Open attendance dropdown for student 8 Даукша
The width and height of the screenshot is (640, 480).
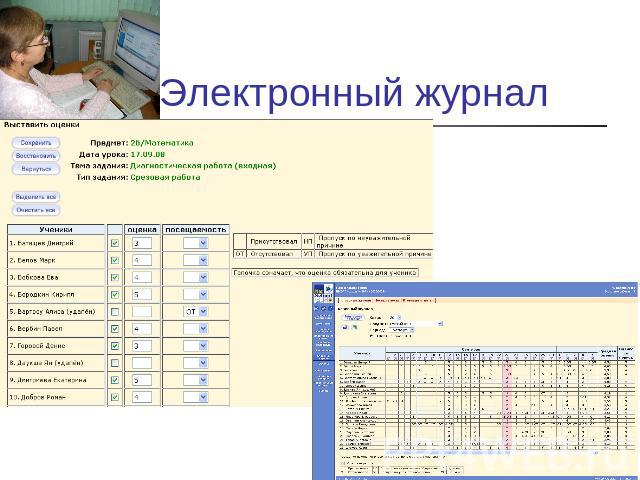coord(196,363)
